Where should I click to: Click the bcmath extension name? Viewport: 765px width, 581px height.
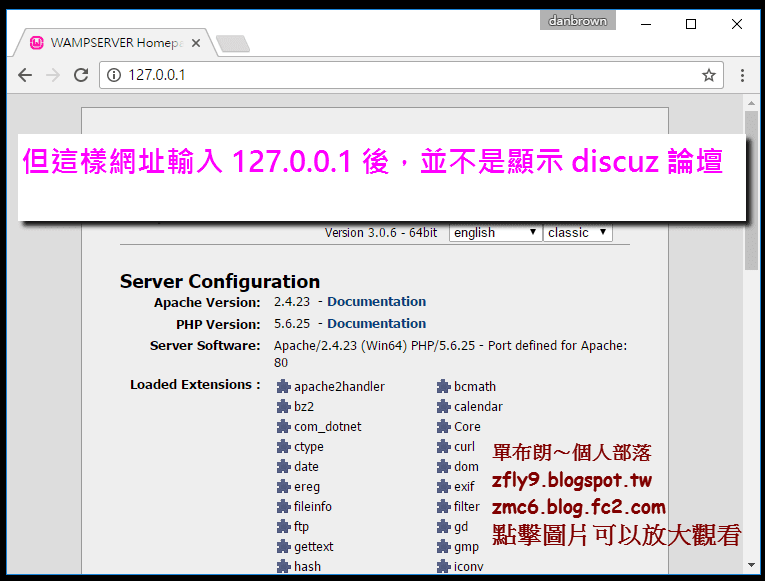pos(475,387)
